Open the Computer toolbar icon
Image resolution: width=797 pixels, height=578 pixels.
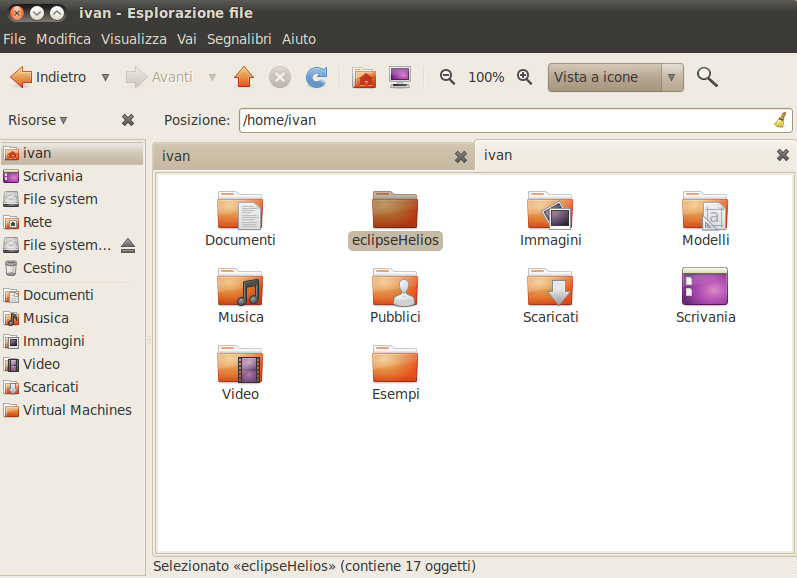(x=400, y=77)
